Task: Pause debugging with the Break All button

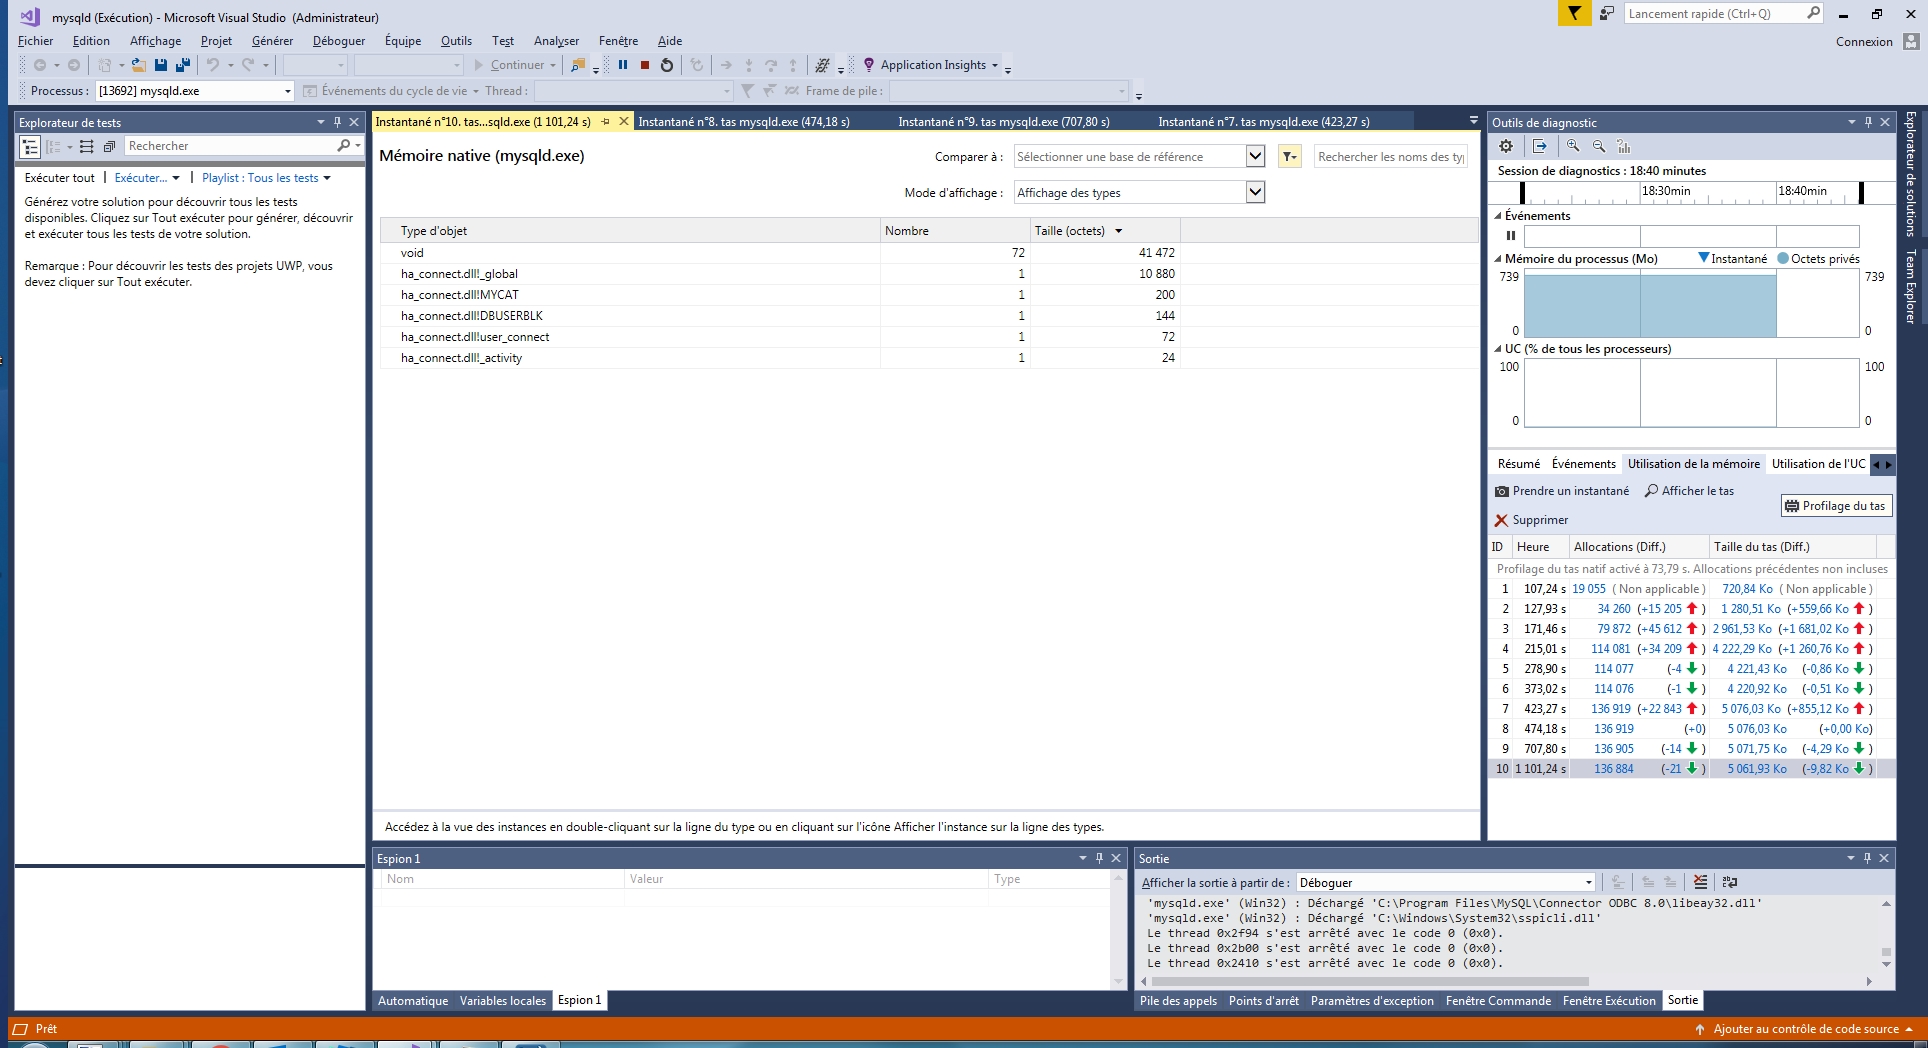Action: (623, 65)
